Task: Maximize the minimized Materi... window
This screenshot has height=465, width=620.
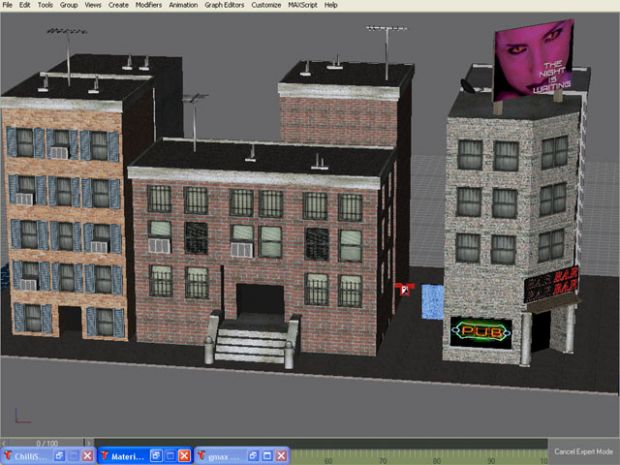Action: [170, 456]
